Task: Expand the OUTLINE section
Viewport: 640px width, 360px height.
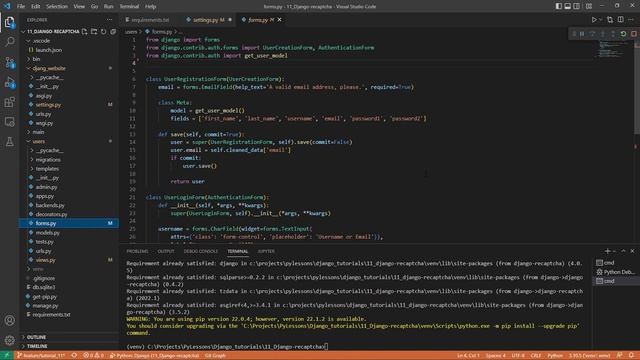Action: (x=36, y=337)
